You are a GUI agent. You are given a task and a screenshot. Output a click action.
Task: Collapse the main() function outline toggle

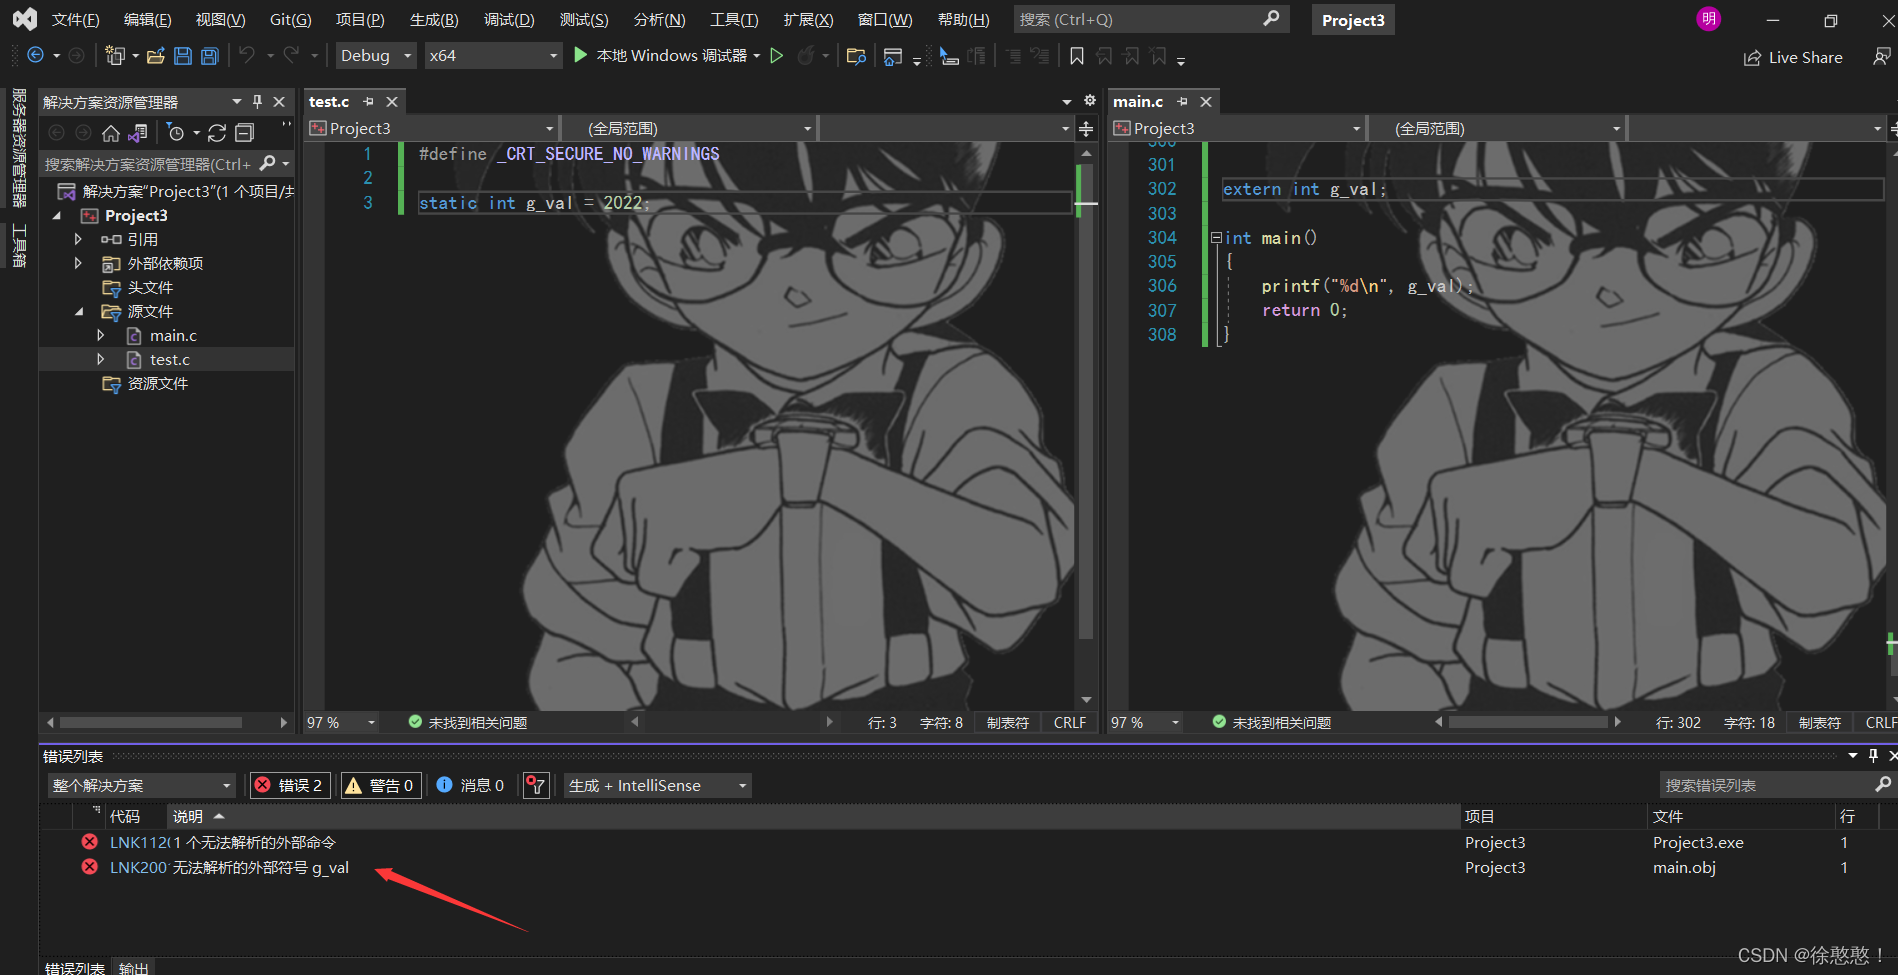1216,238
